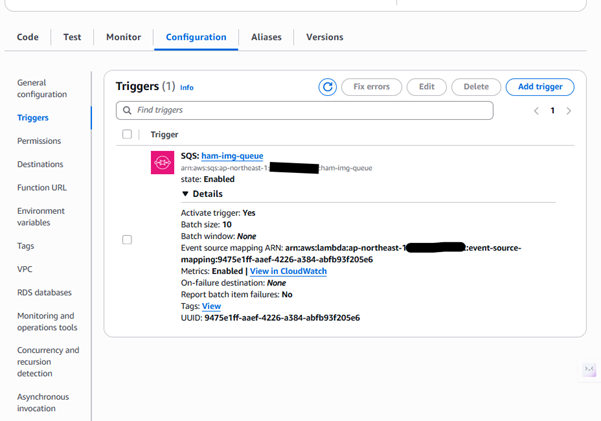
Task: Click page number 1 in pagination
Action: 552,111
